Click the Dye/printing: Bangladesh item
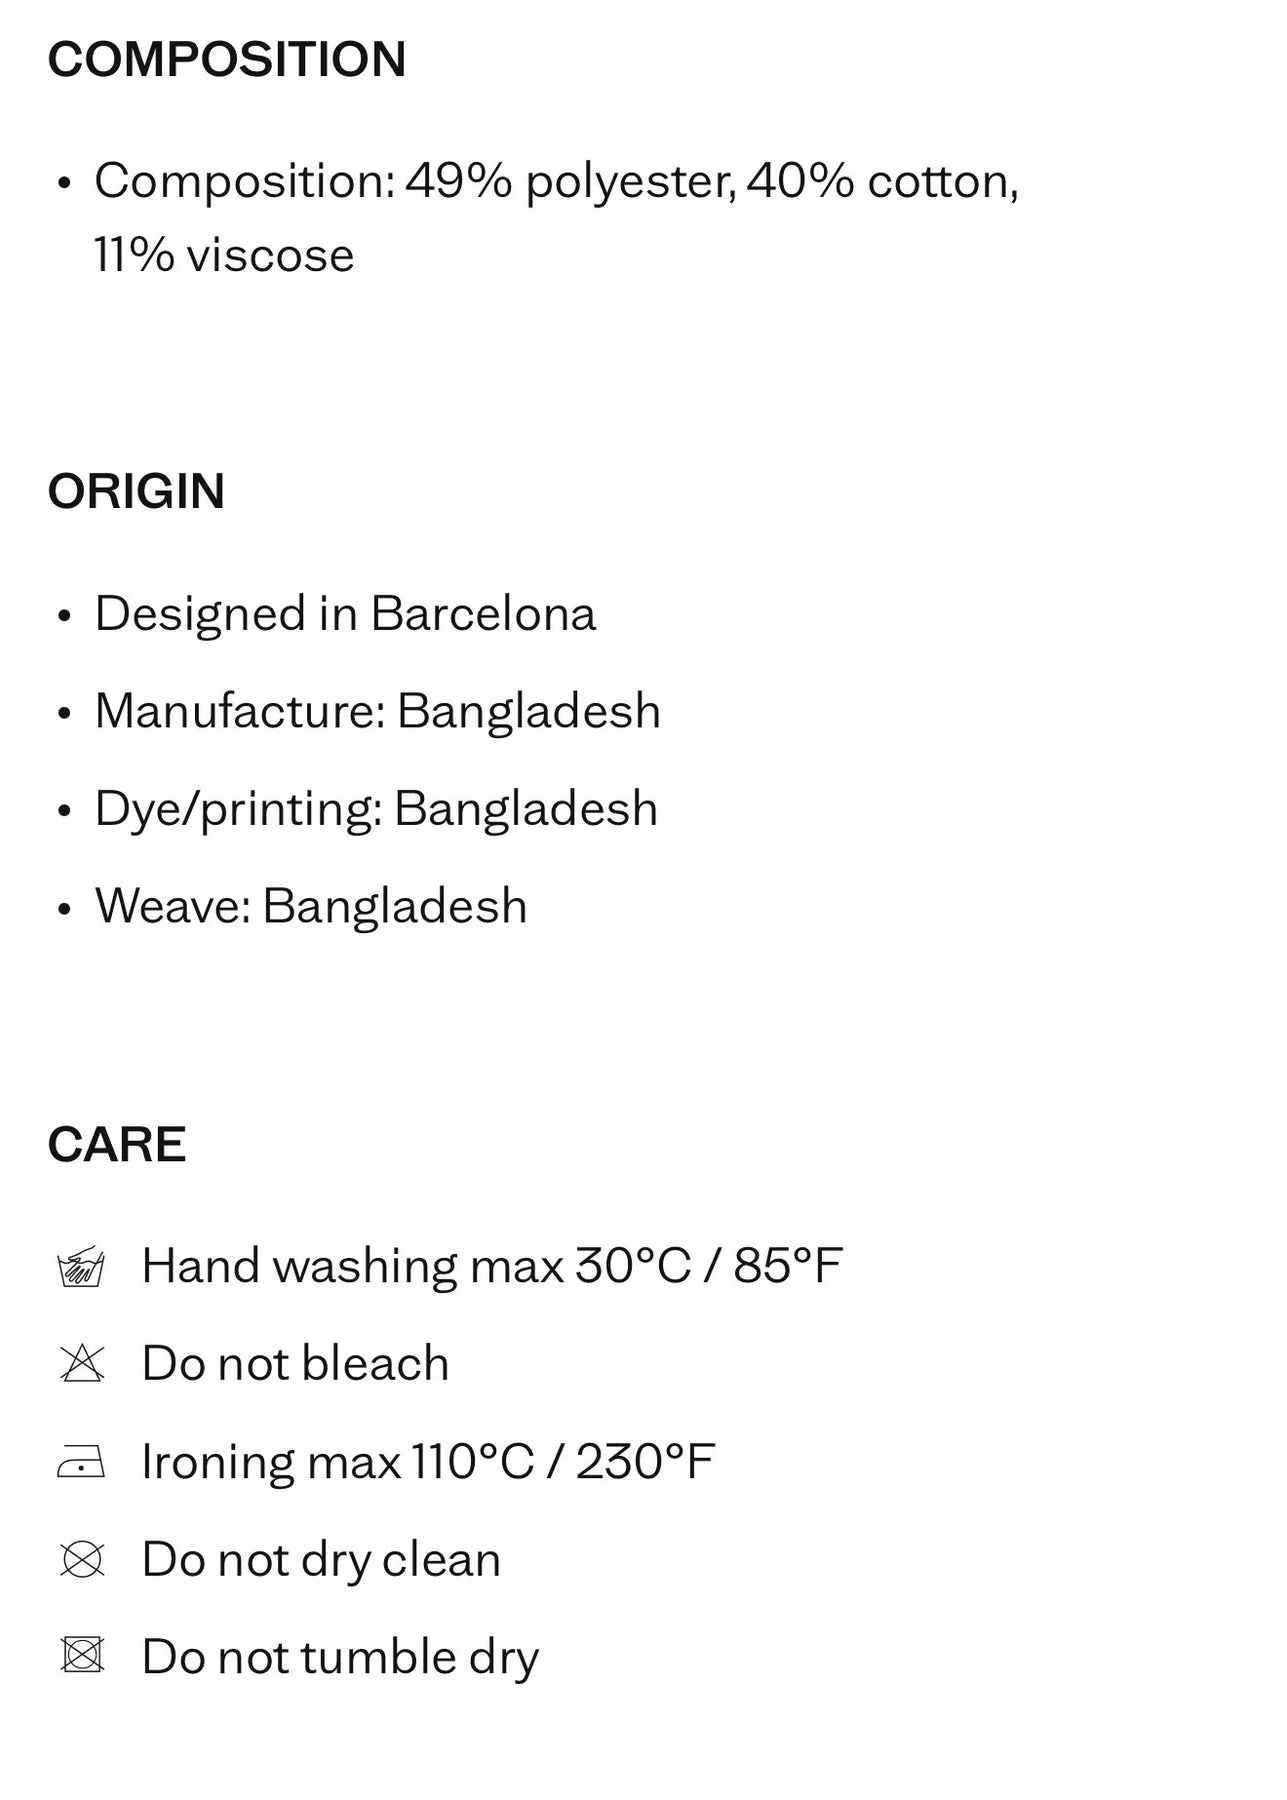1287x1800 pixels. click(376, 808)
